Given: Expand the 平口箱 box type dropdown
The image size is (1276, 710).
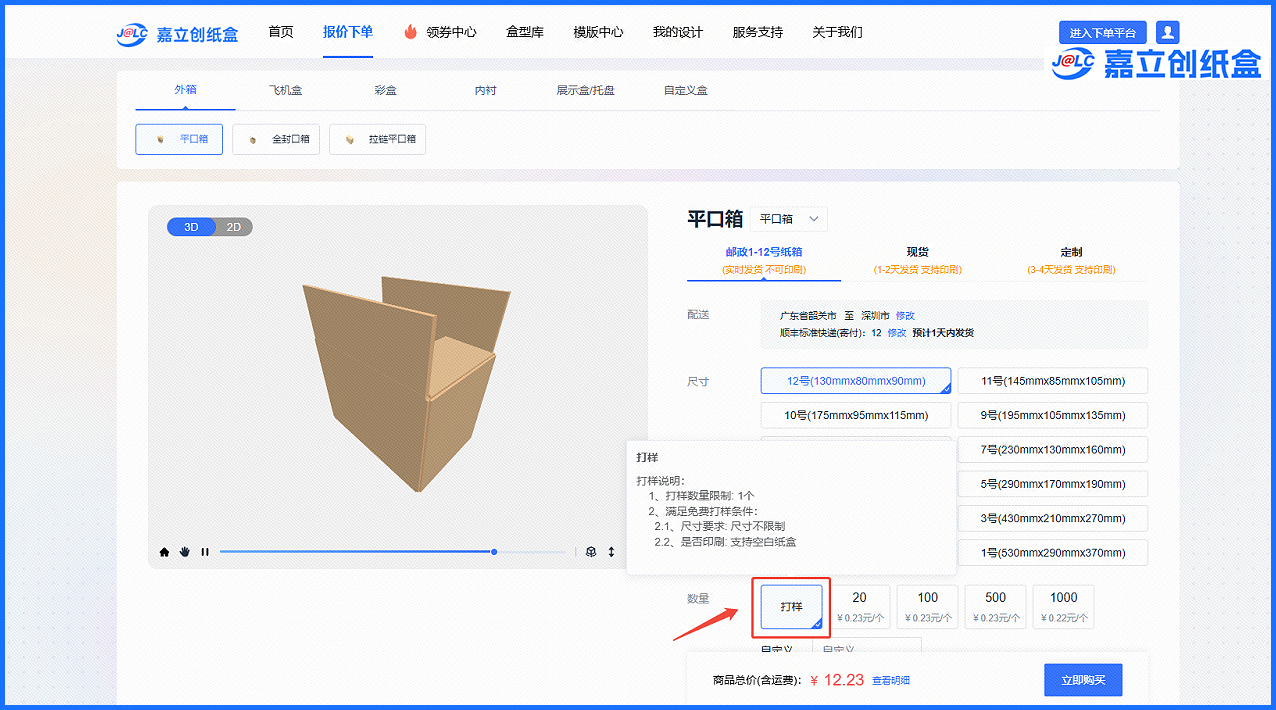Looking at the screenshot, I should (x=788, y=219).
